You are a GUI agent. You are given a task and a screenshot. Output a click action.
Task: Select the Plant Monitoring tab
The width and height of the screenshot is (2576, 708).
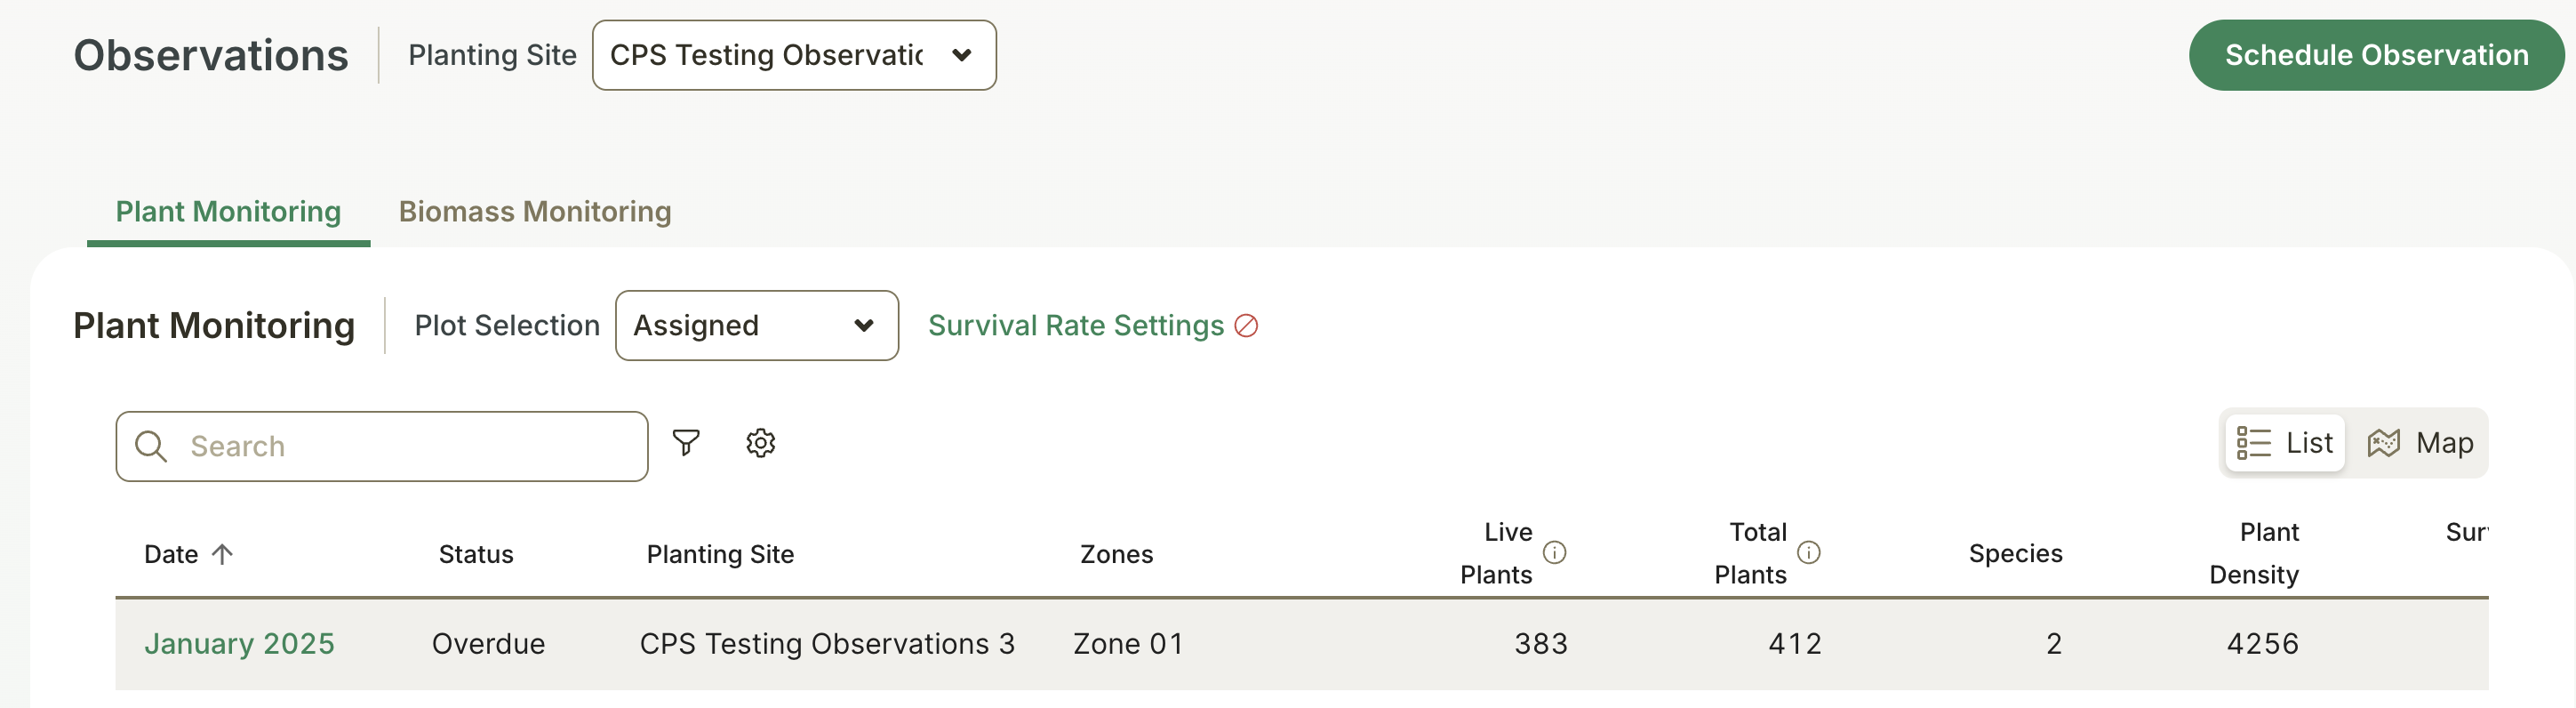click(x=228, y=212)
